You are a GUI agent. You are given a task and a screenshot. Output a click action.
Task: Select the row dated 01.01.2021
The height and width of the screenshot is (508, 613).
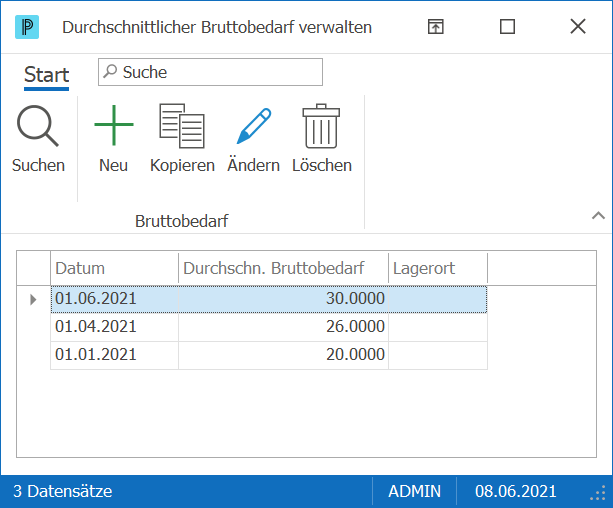click(269, 355)
